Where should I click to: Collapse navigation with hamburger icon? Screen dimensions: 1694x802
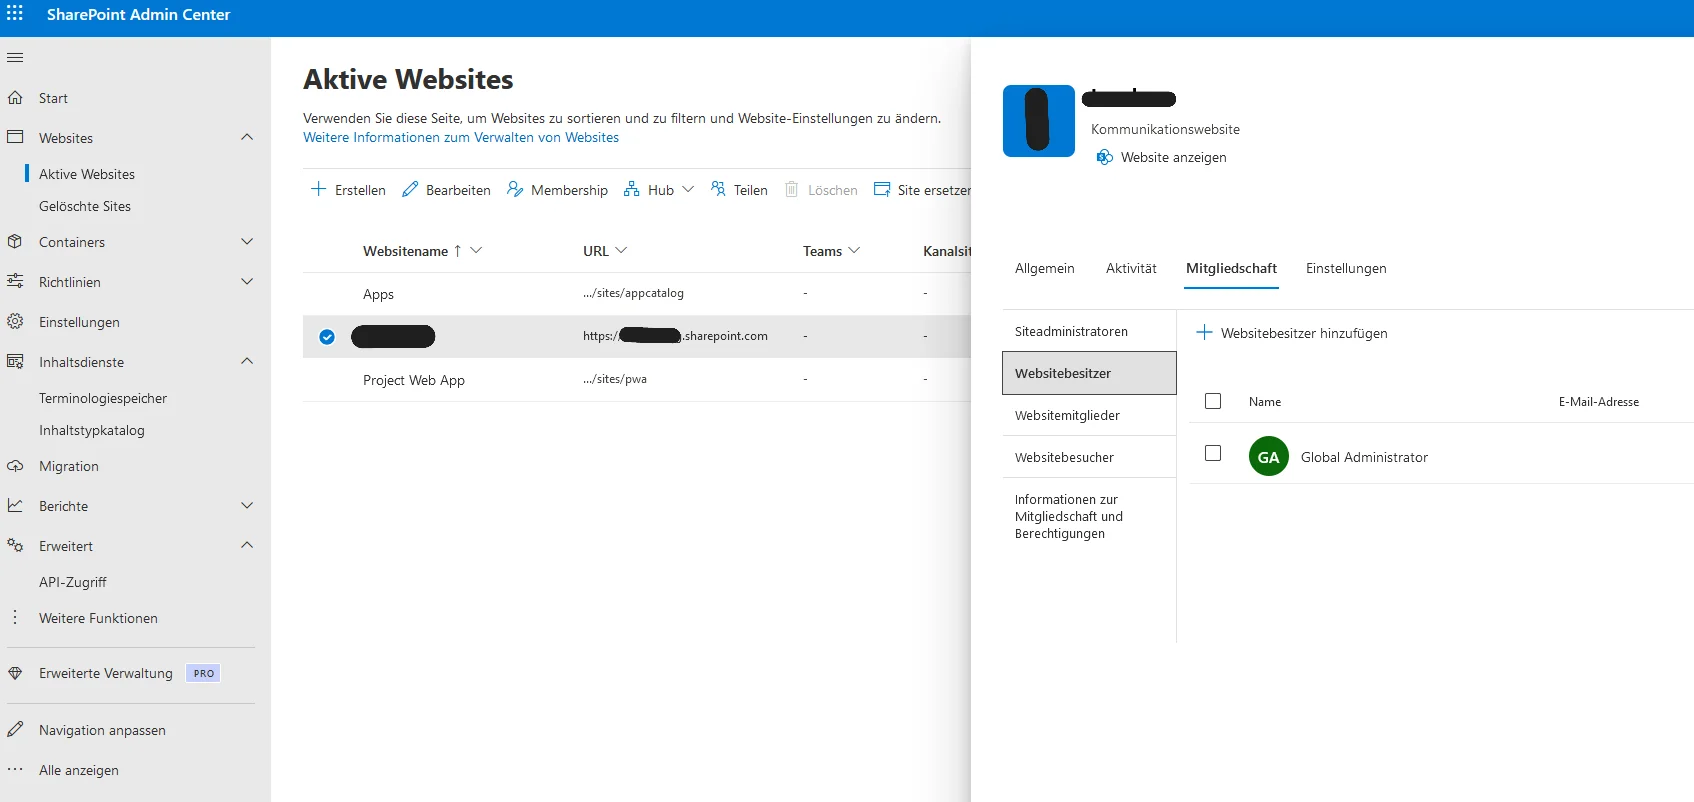[15, 57]
